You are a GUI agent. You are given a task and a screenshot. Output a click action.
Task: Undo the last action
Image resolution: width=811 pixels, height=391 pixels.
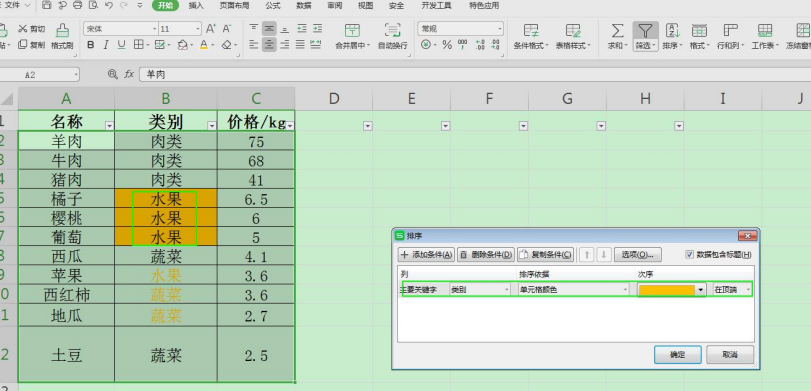coord(109,6)
